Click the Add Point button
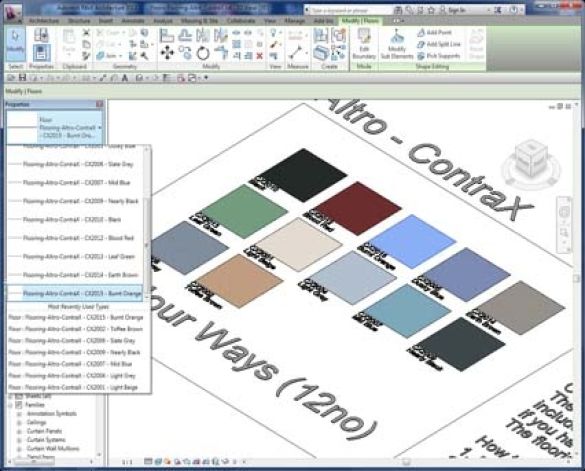This screenshot has height=471, width=585. click(x=435, y=32)
